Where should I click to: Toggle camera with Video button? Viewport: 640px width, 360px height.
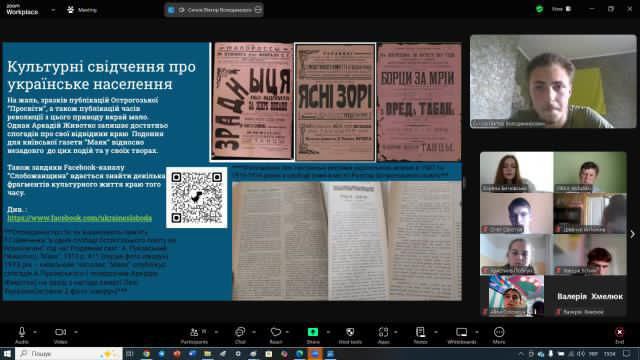tap(60, 335)
